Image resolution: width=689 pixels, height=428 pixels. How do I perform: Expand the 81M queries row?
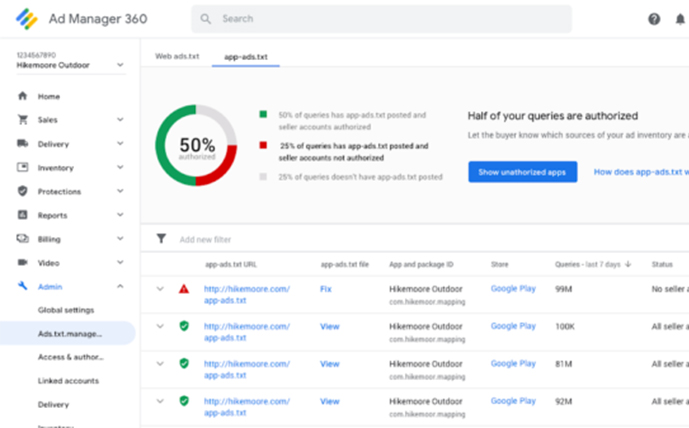[x=160, y=363]
